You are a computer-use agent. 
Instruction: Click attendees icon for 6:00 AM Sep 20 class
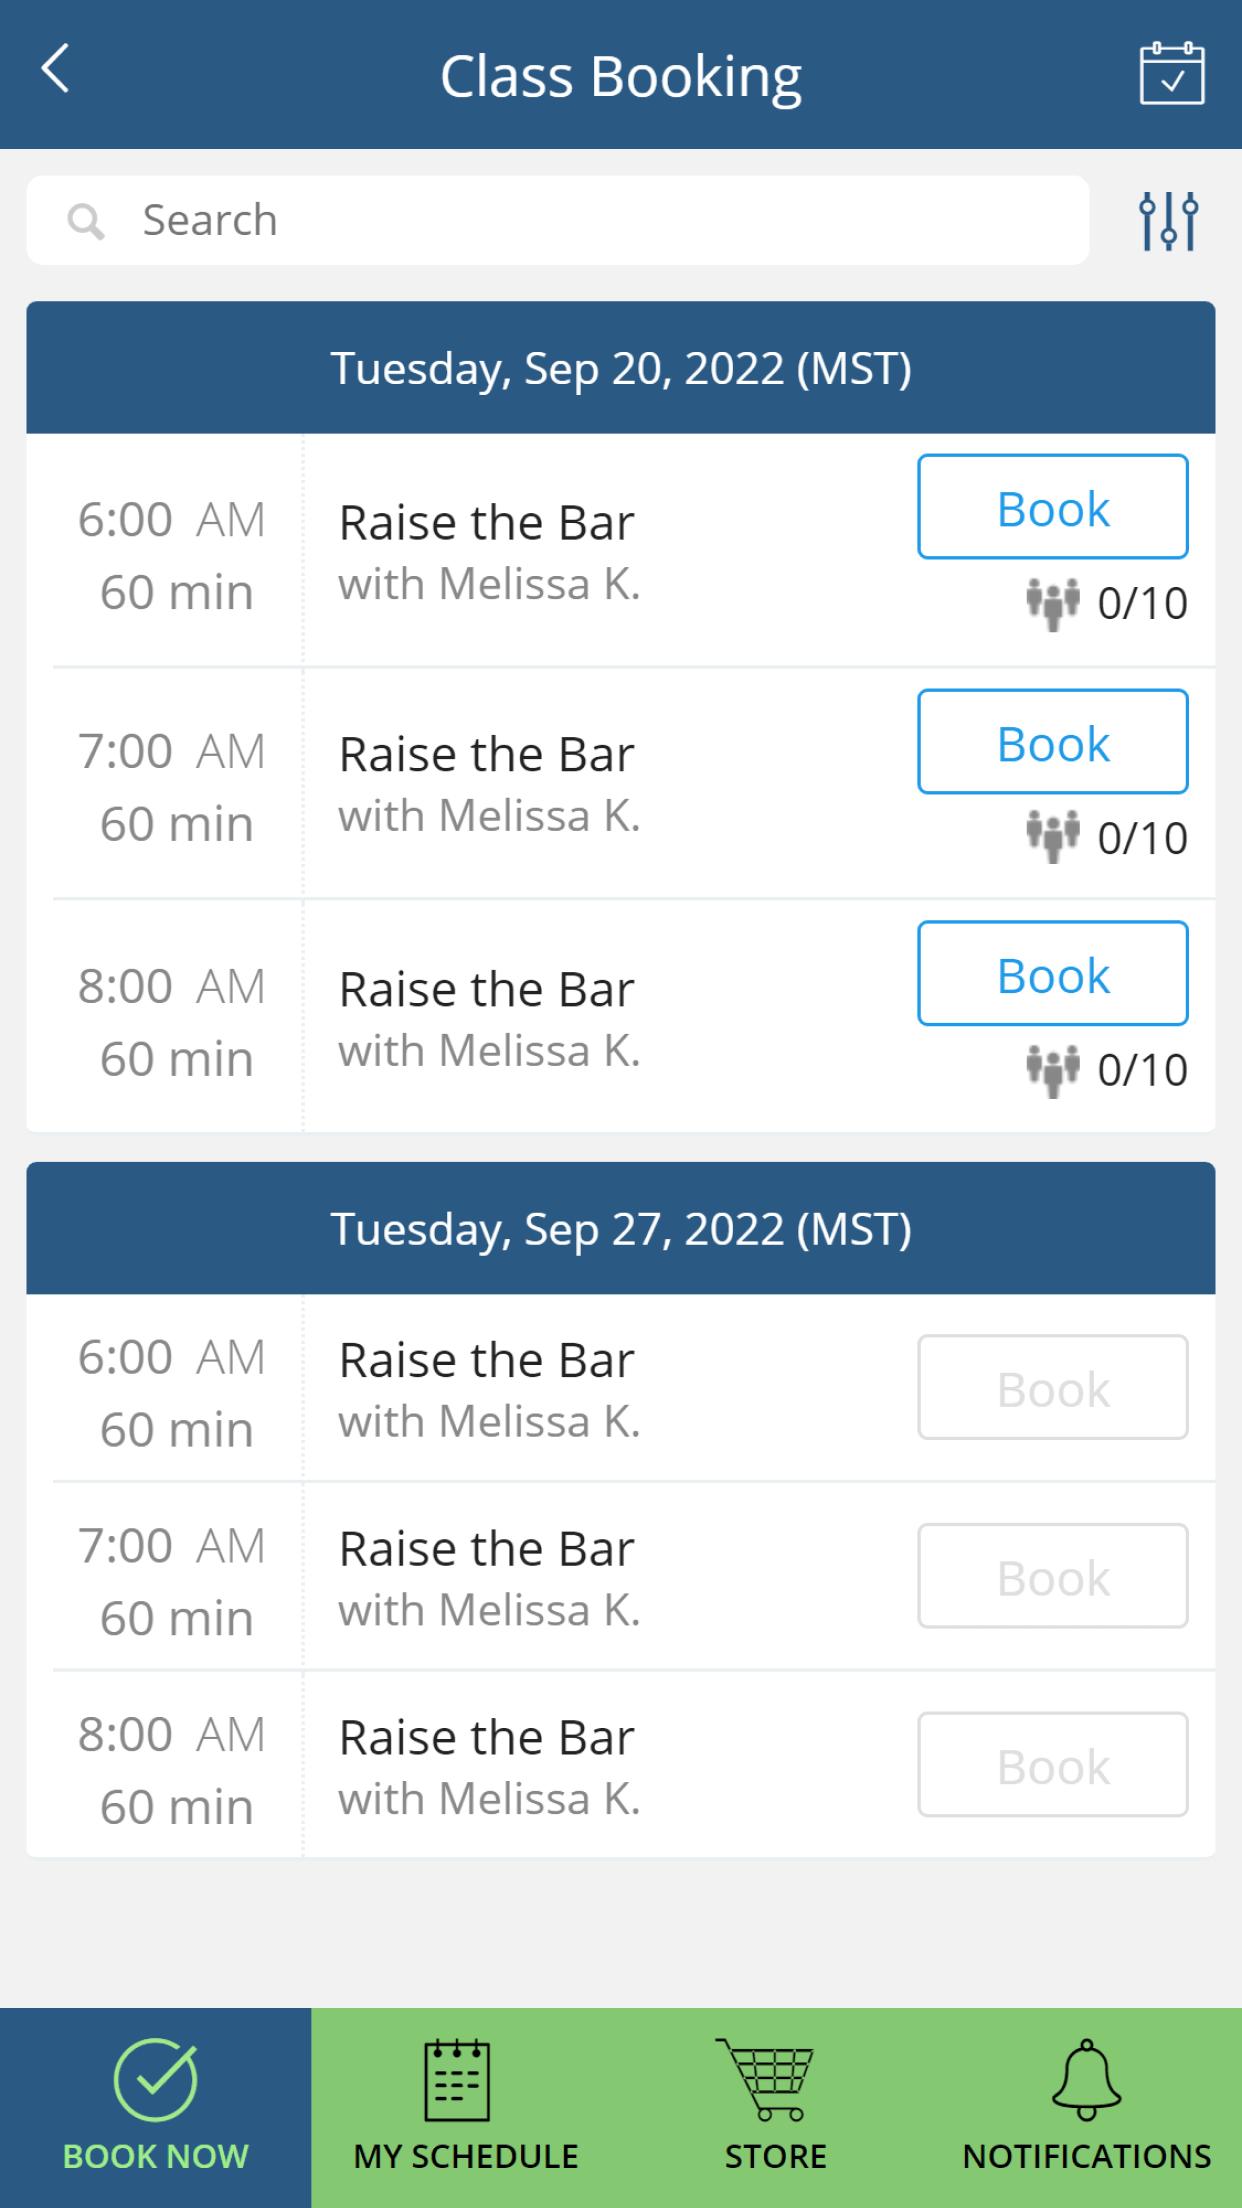pos(1053,604)
